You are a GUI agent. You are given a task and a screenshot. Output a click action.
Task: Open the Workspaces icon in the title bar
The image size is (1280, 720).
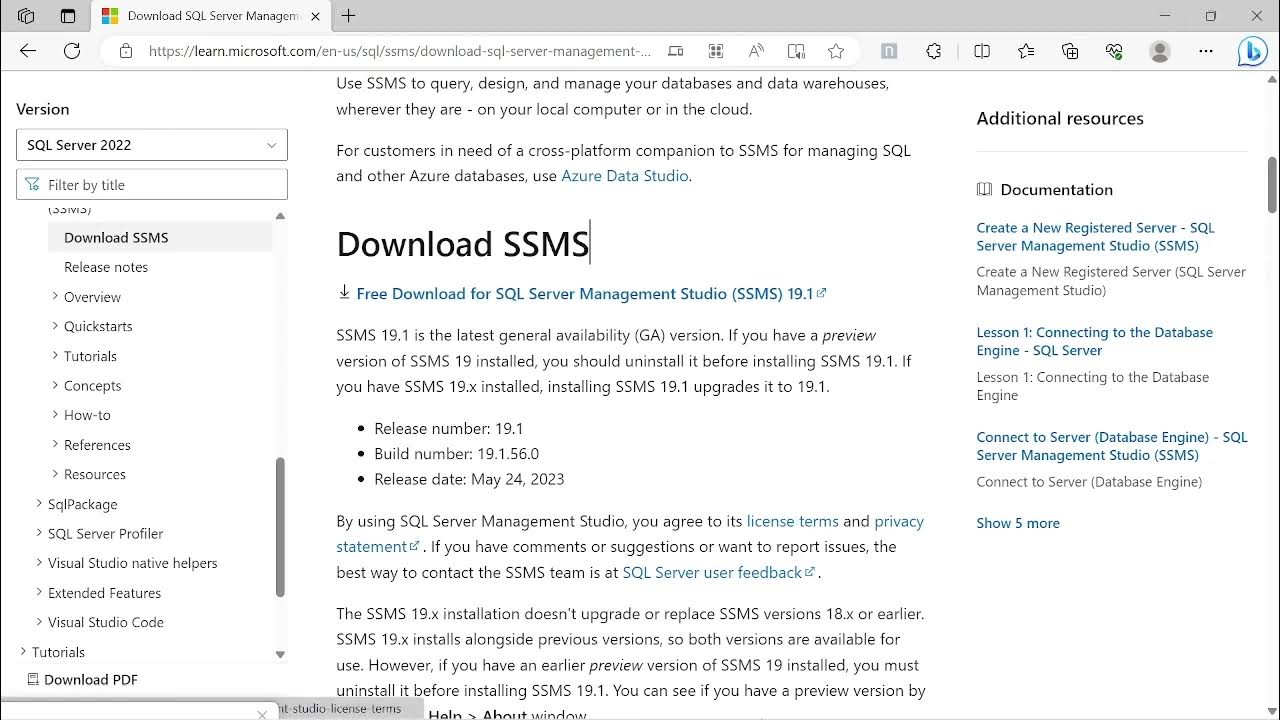26,16
